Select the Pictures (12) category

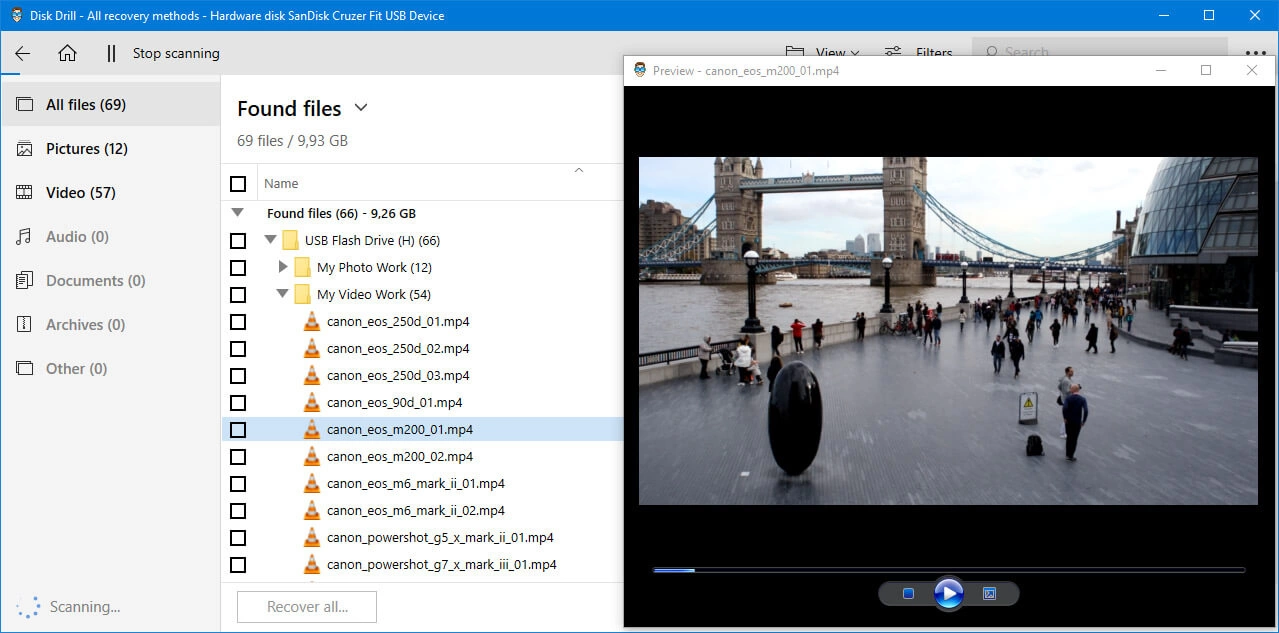86,149
